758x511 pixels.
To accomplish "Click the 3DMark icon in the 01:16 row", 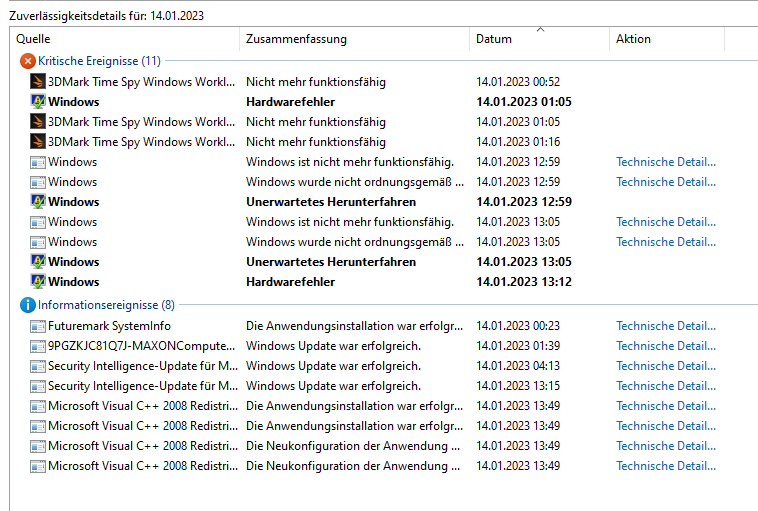I will pyautogui.click(x=38, y=141).
